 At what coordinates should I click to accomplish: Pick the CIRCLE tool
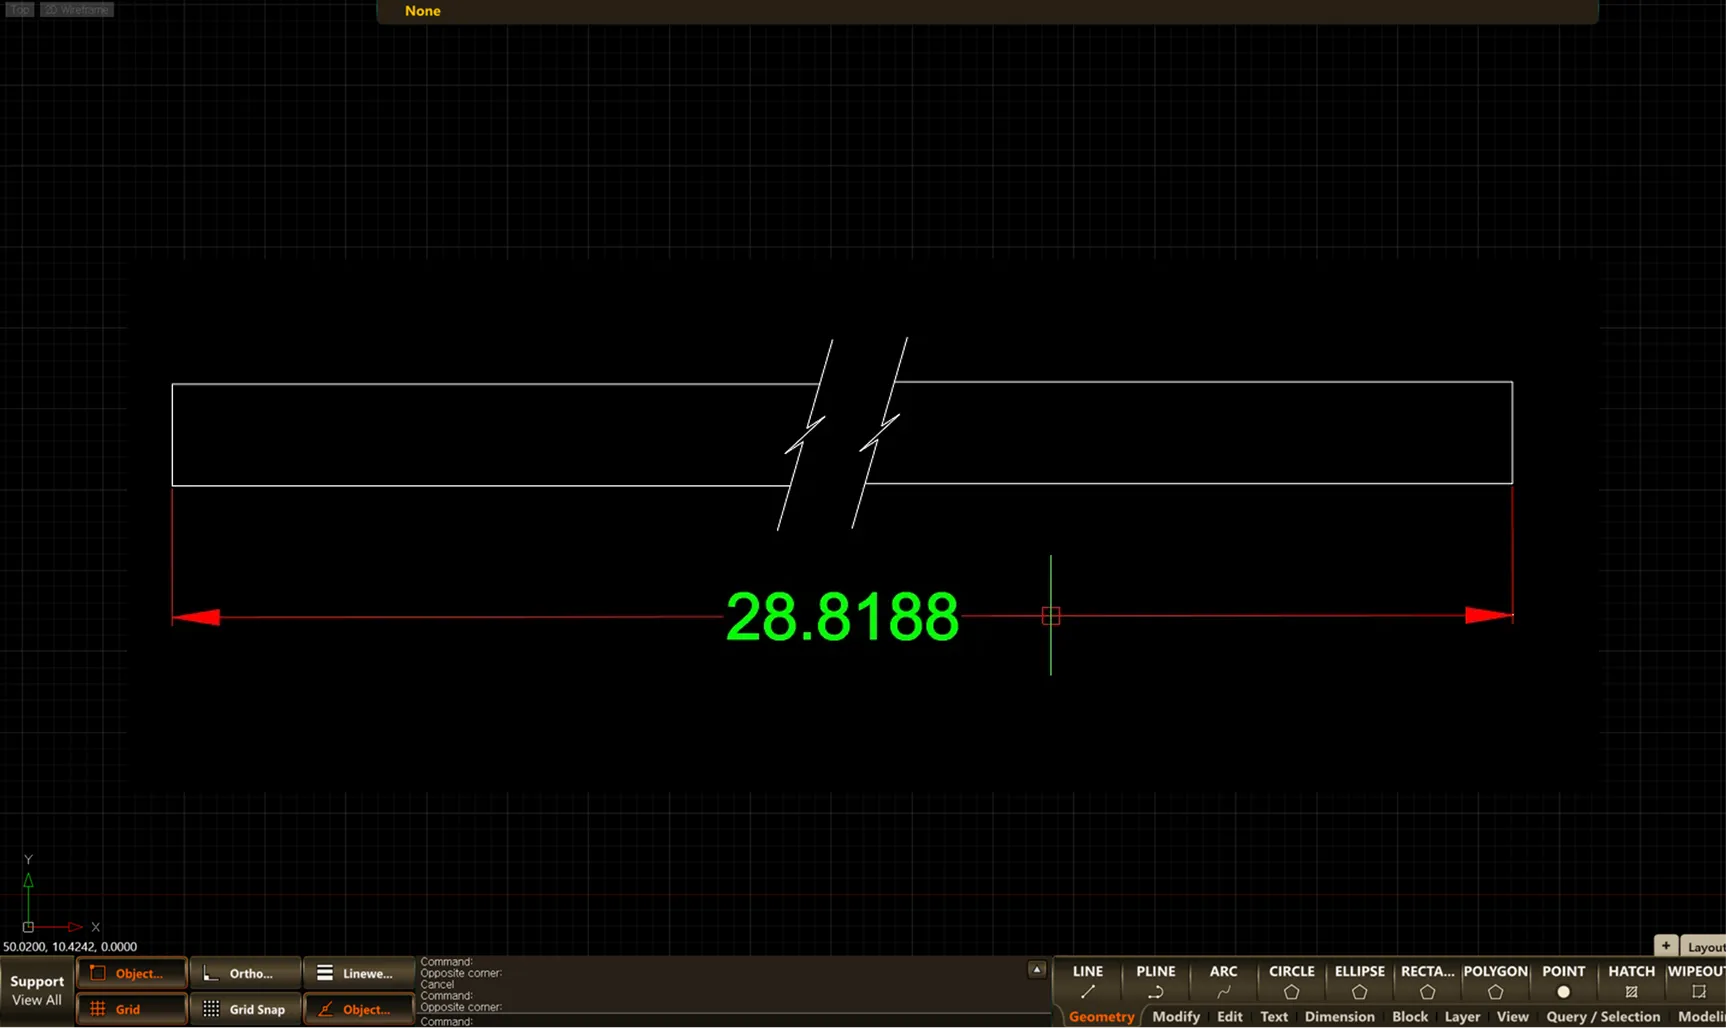1291,981
